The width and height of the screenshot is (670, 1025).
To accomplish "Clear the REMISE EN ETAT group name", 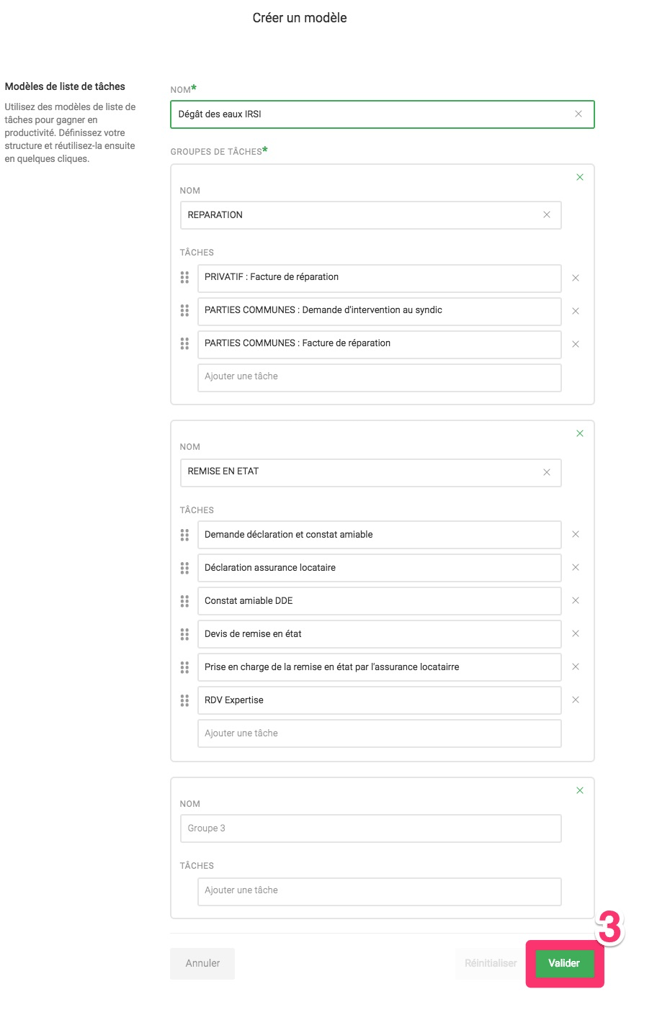I will (x=547, y=472).
